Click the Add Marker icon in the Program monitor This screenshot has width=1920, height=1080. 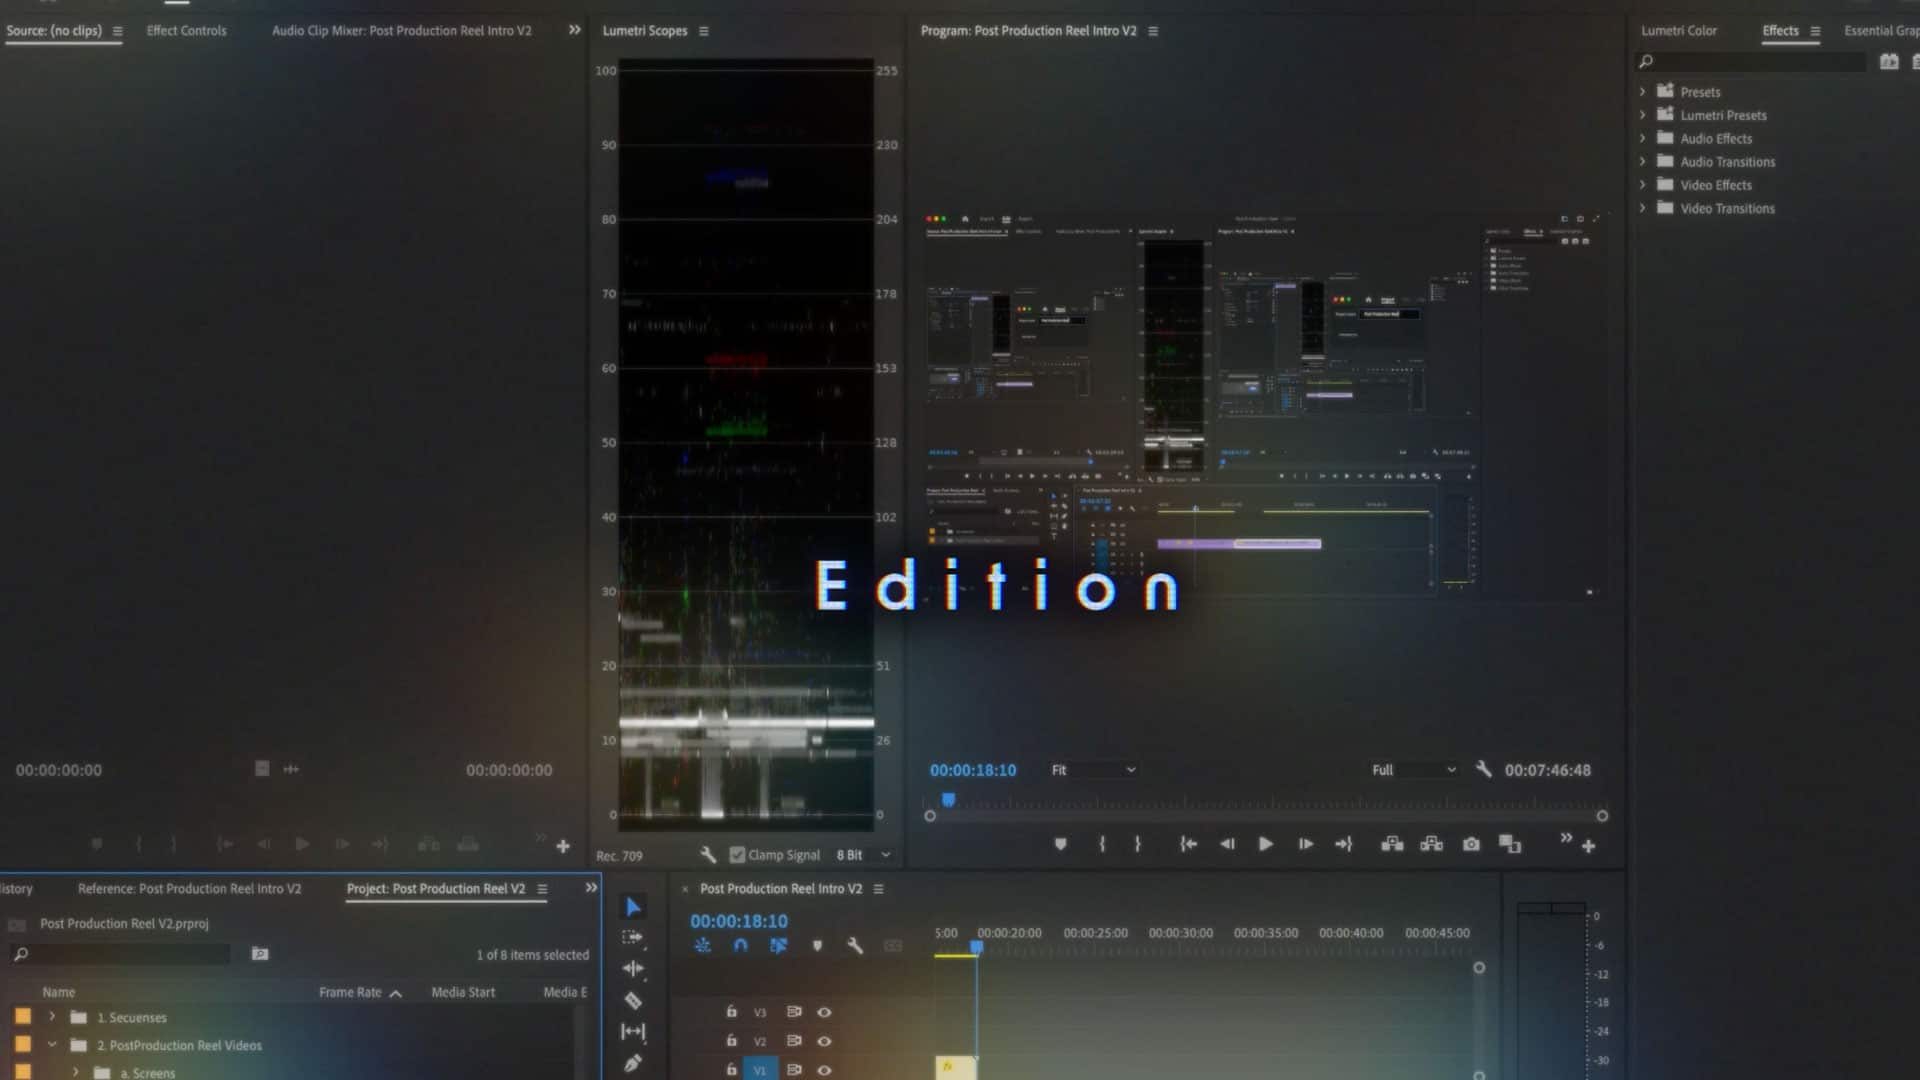(1061, 845)
